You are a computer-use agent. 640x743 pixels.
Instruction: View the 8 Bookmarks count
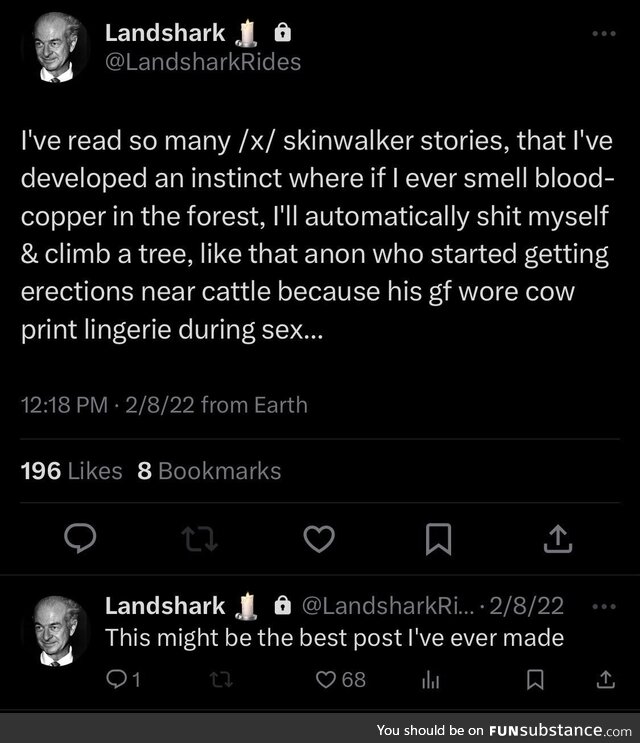(209, 470)
